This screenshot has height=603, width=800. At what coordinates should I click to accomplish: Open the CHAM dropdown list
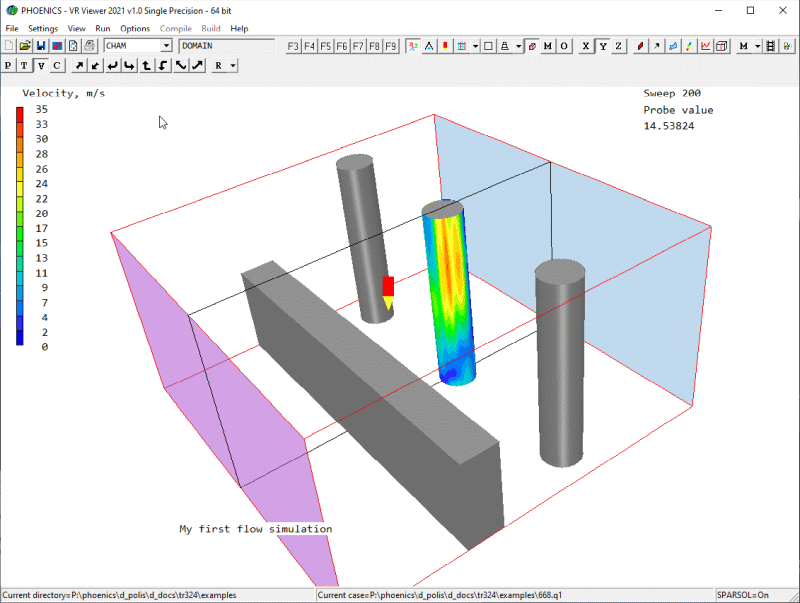click(x=166, y=46)
